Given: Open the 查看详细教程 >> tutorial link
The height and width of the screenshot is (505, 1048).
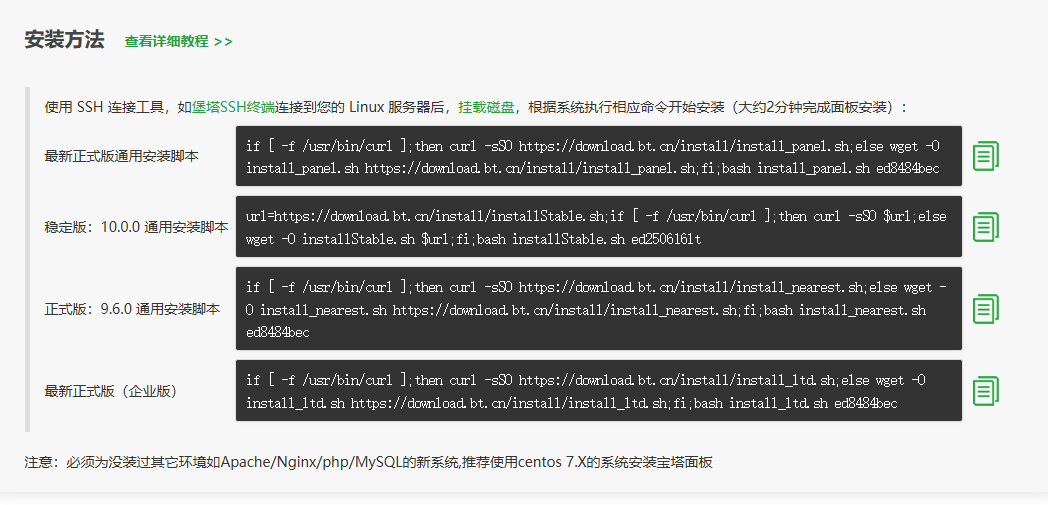Looking at the screenshot, I should [178, 41].
